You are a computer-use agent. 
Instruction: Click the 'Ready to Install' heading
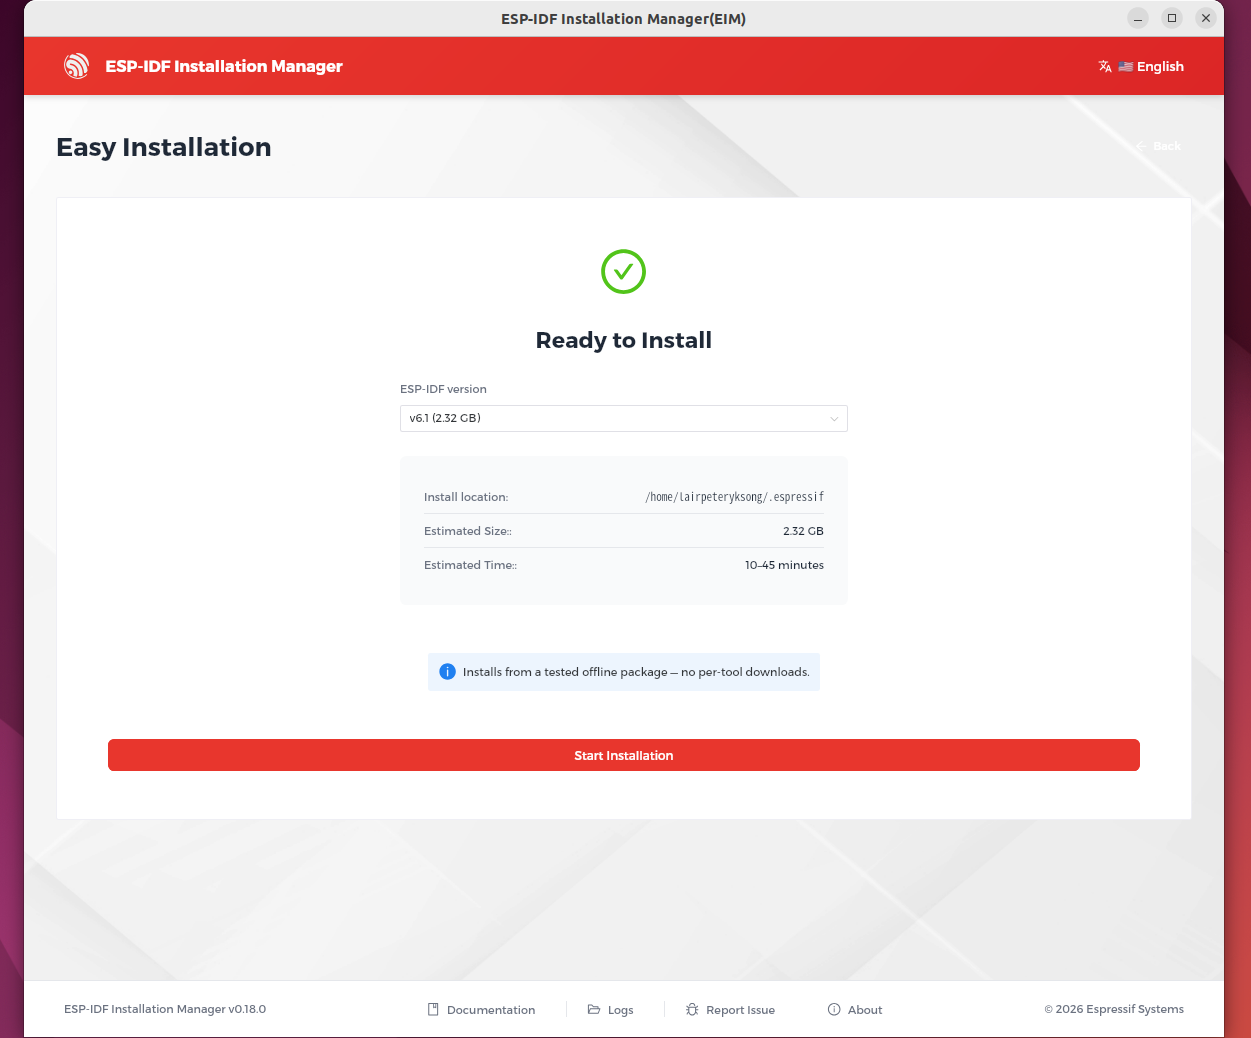(624, 340)
